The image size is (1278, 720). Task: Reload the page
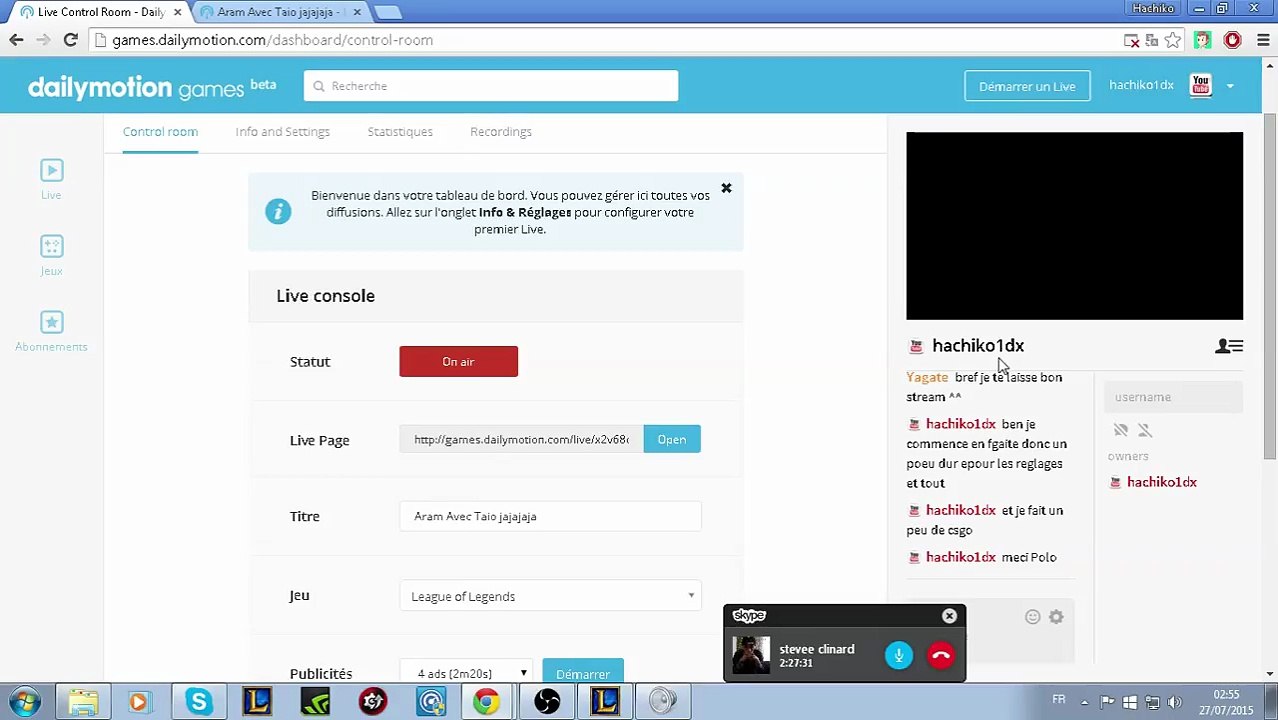coord(70,40)
